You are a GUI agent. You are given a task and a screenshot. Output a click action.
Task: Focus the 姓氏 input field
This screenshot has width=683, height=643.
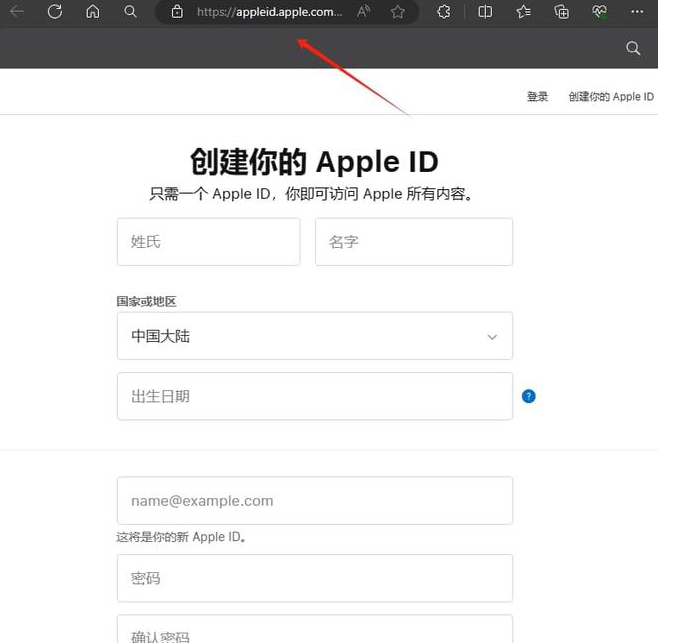209,242
